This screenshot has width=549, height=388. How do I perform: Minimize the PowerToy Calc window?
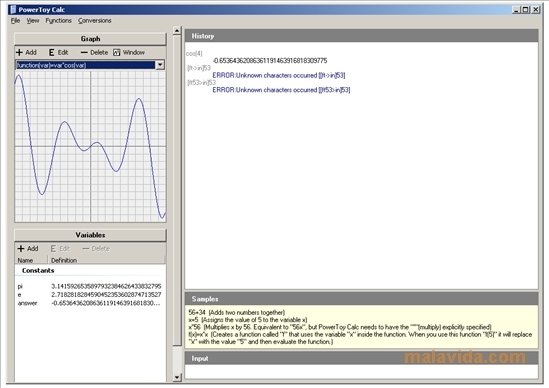[516, 10]
